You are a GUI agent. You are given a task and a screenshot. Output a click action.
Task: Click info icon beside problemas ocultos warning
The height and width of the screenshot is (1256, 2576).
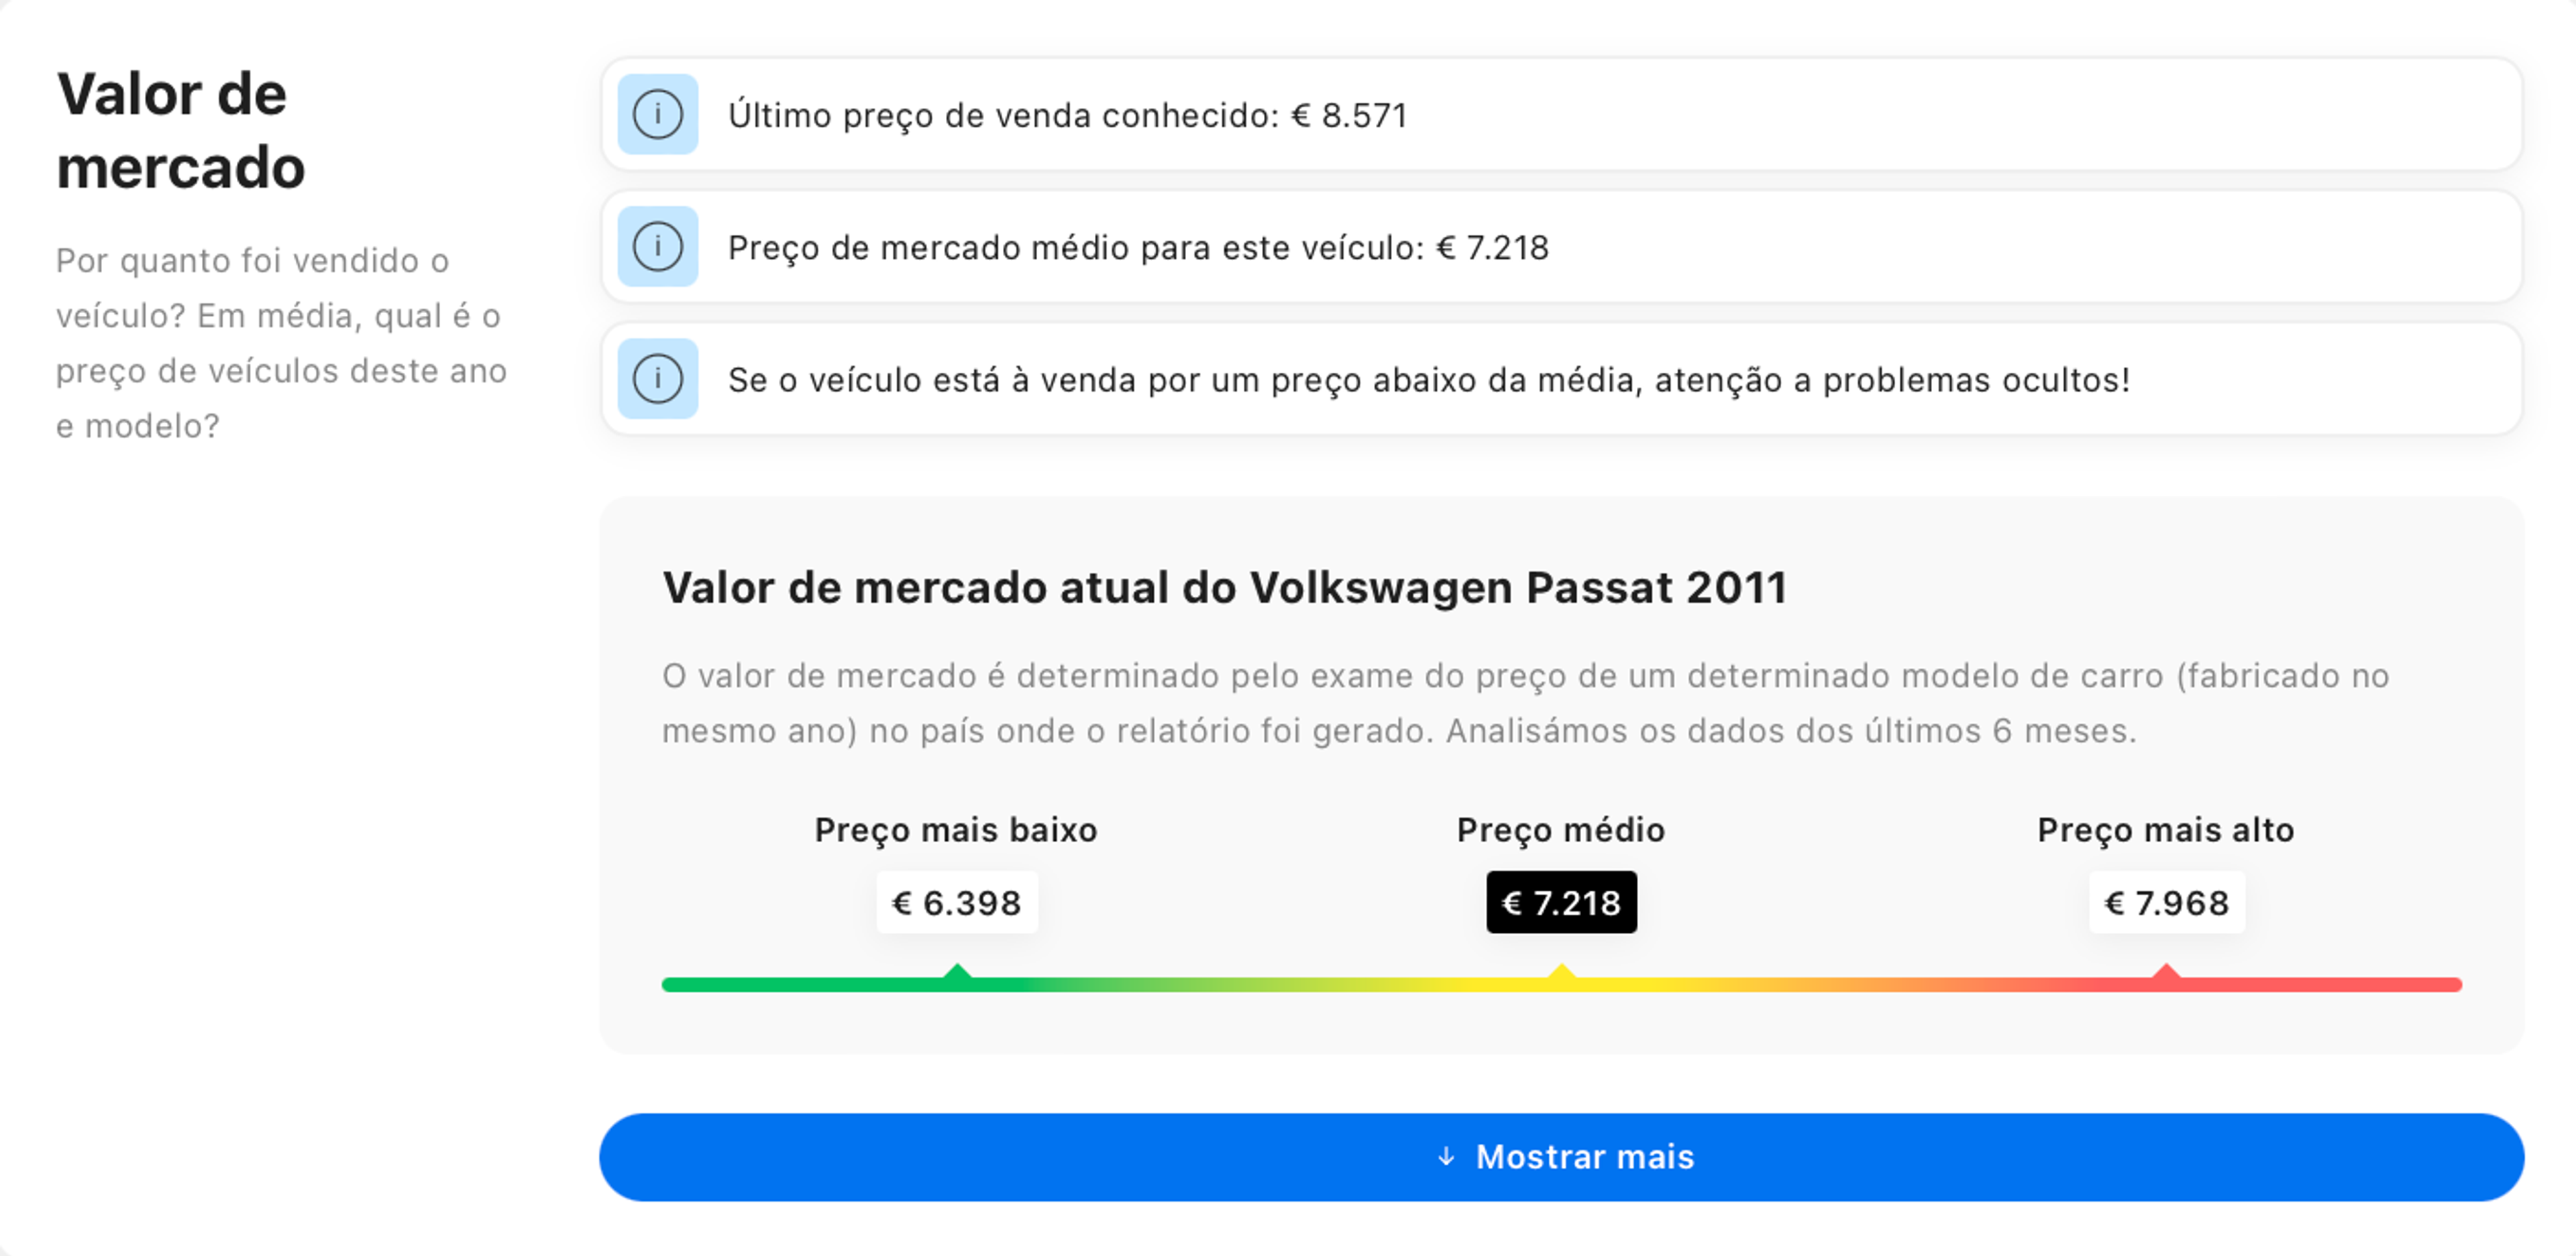[x=657, y=378]
